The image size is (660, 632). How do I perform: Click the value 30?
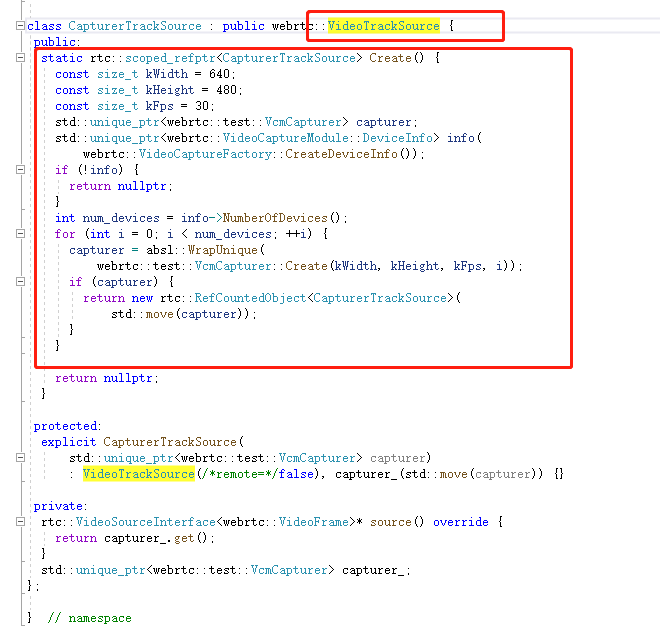tap(202, 106)
